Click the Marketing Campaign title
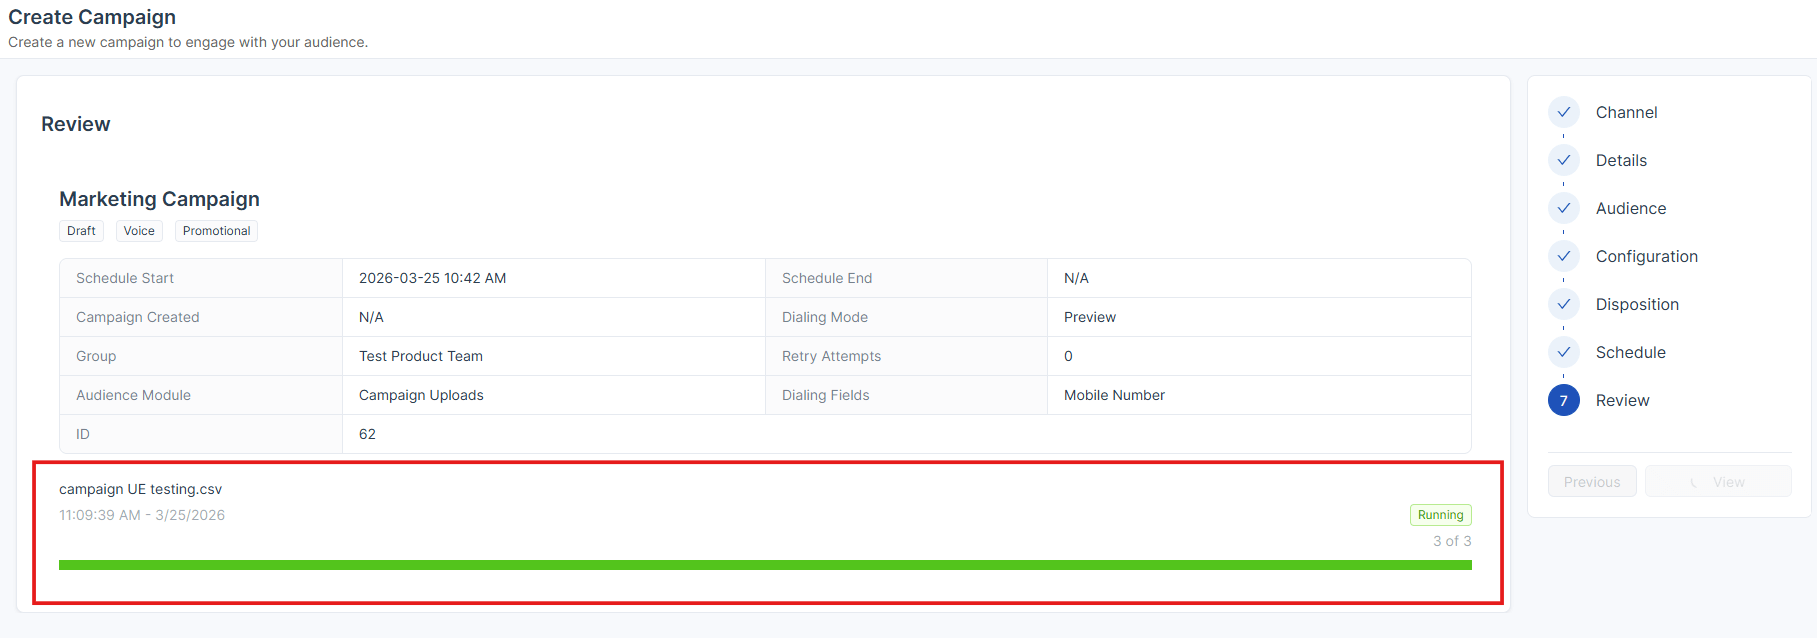Viewport: 1817px width, 638px height. [159, 199]
